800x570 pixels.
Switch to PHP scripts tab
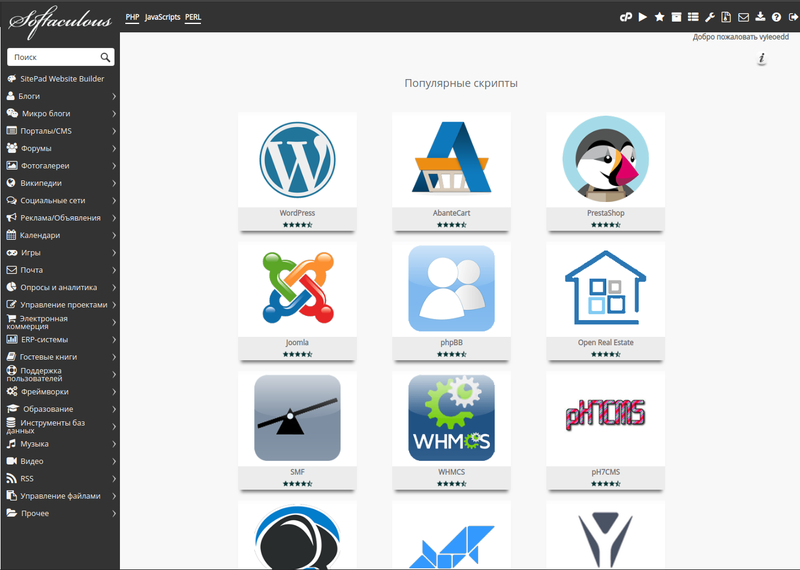click(132, 17)
